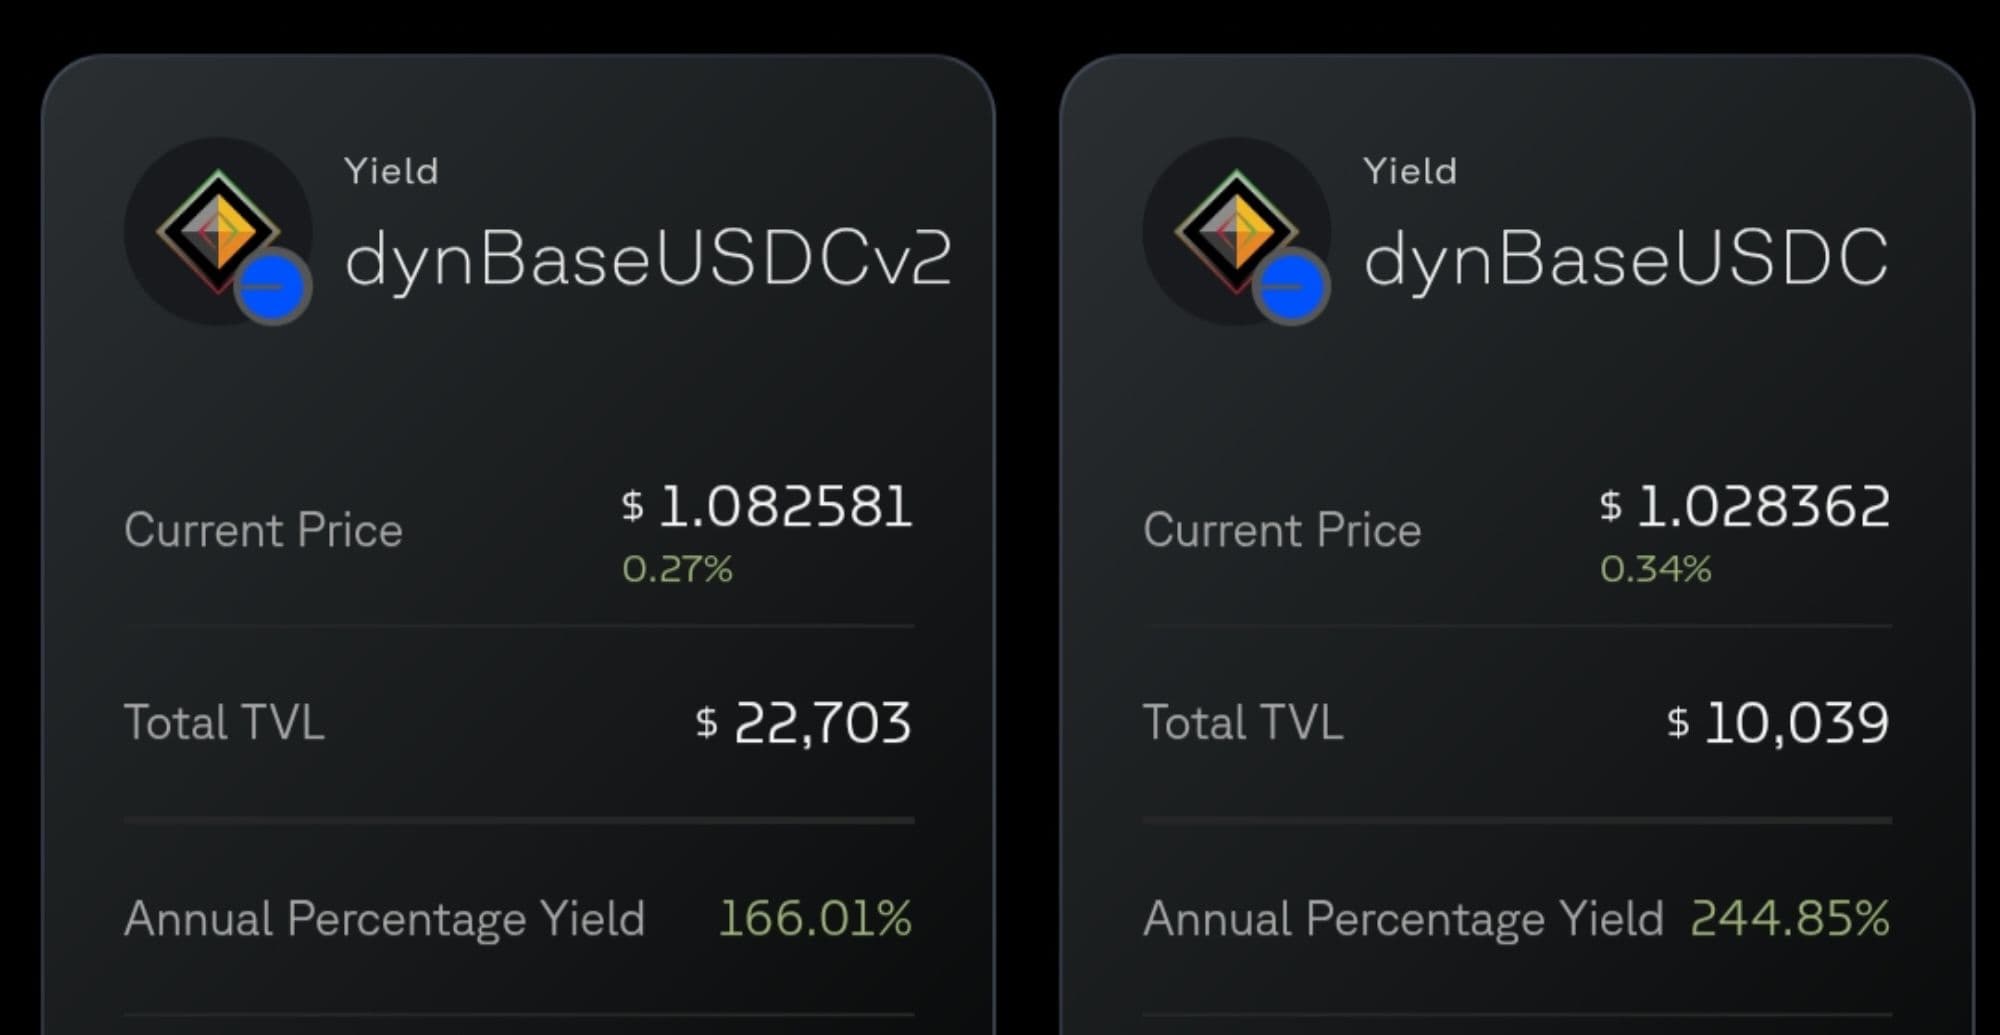
Task: Click the $10,039 Total TVL value
Action: point(1778,723)
